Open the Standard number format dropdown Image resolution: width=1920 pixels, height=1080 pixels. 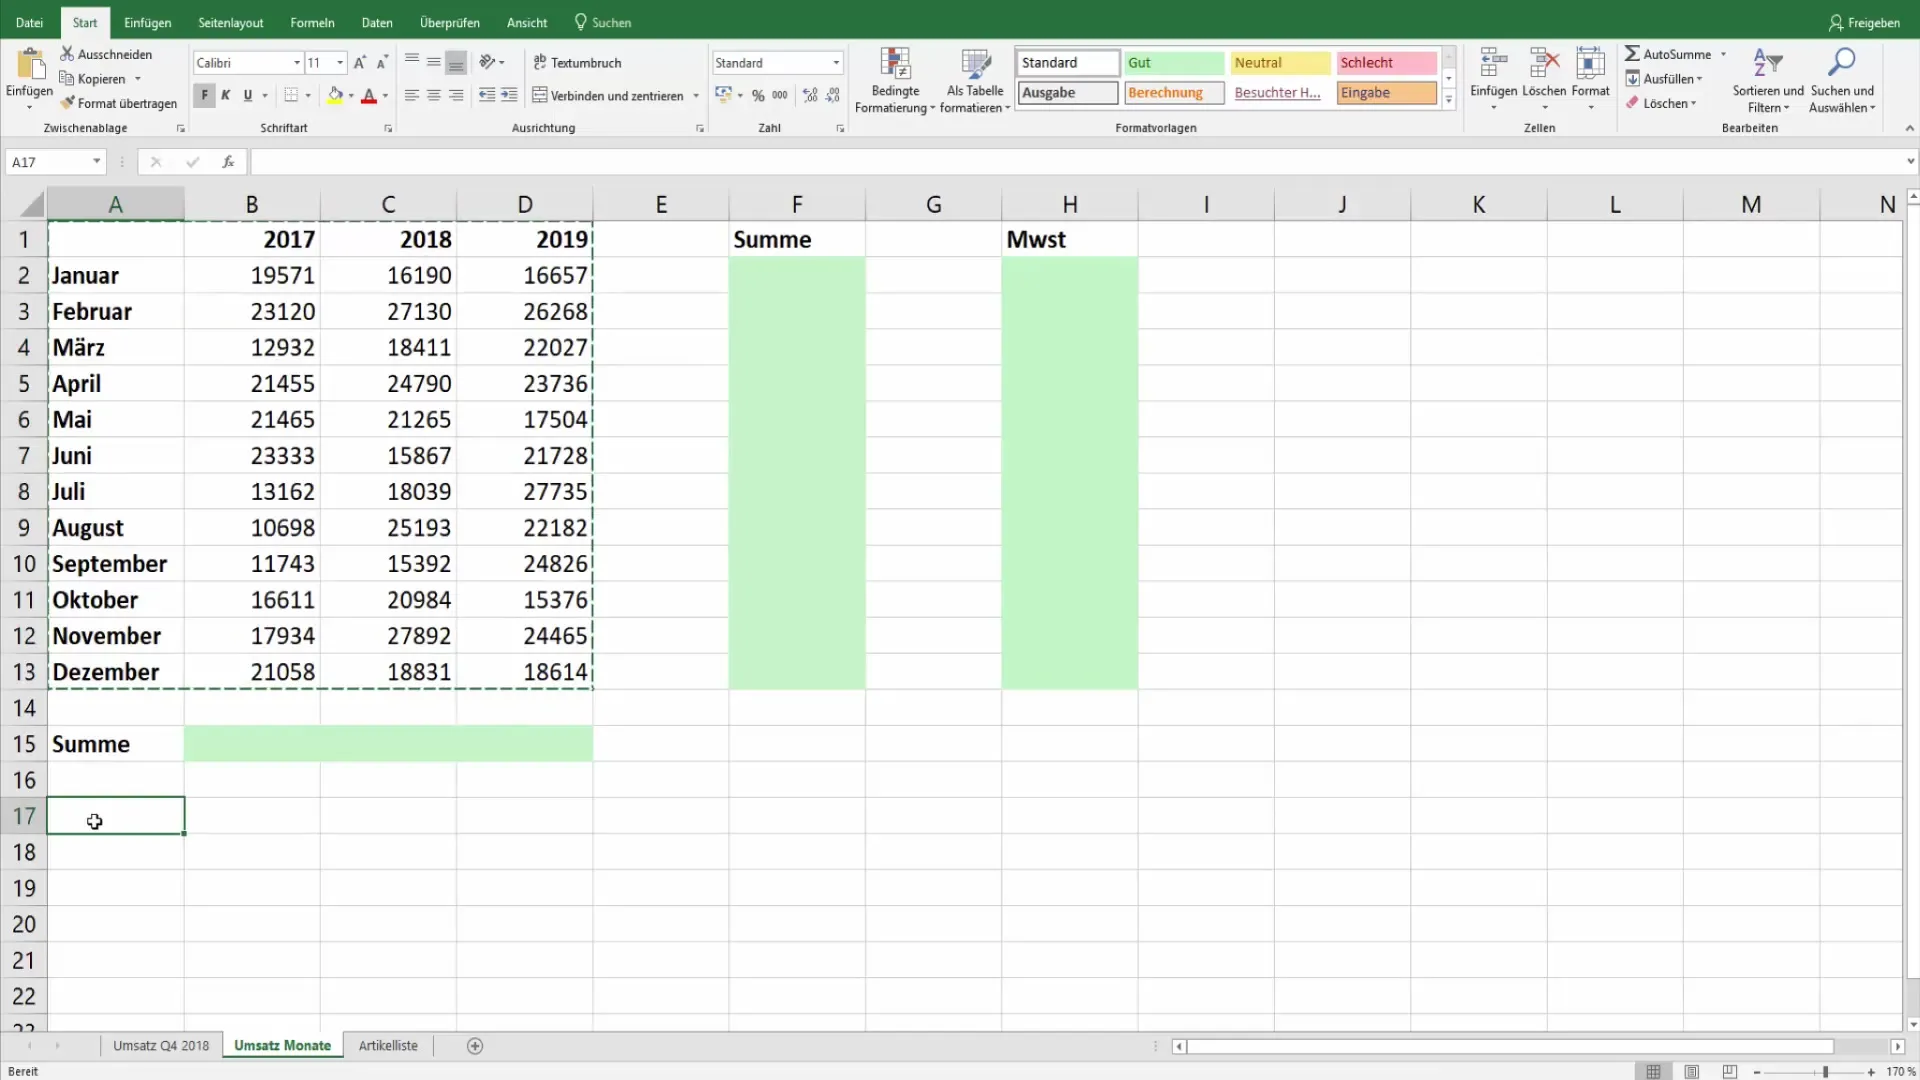click(836, 62)
